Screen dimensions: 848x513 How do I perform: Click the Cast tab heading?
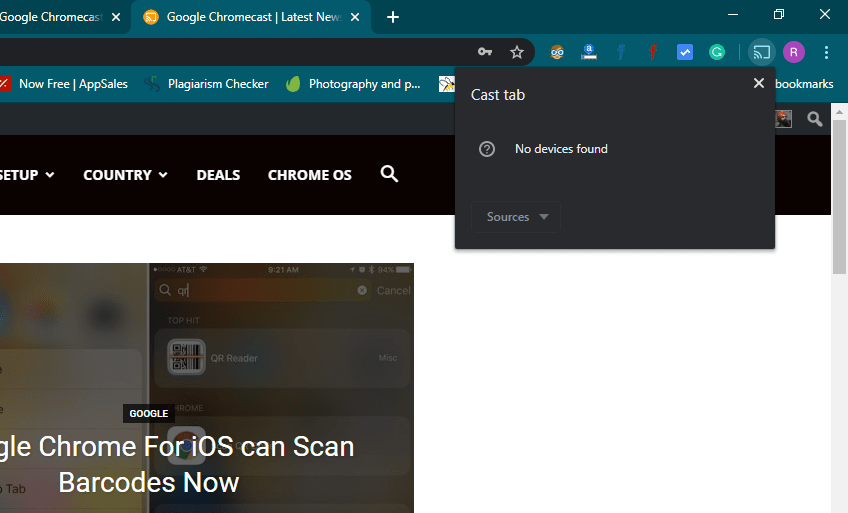[x=498, y=95]
